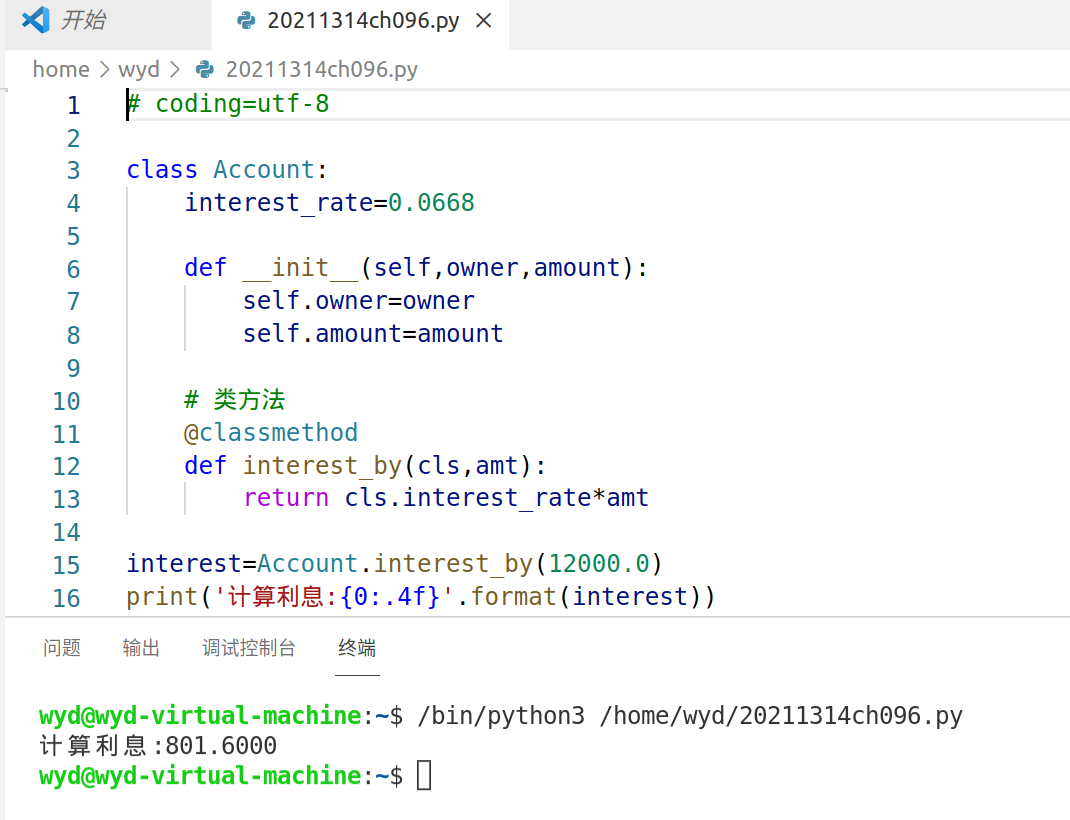This screenshot has width=1070, height=820.
Task: Click 'self.amount=amount' on line 8
Action: tap(373, 334)
